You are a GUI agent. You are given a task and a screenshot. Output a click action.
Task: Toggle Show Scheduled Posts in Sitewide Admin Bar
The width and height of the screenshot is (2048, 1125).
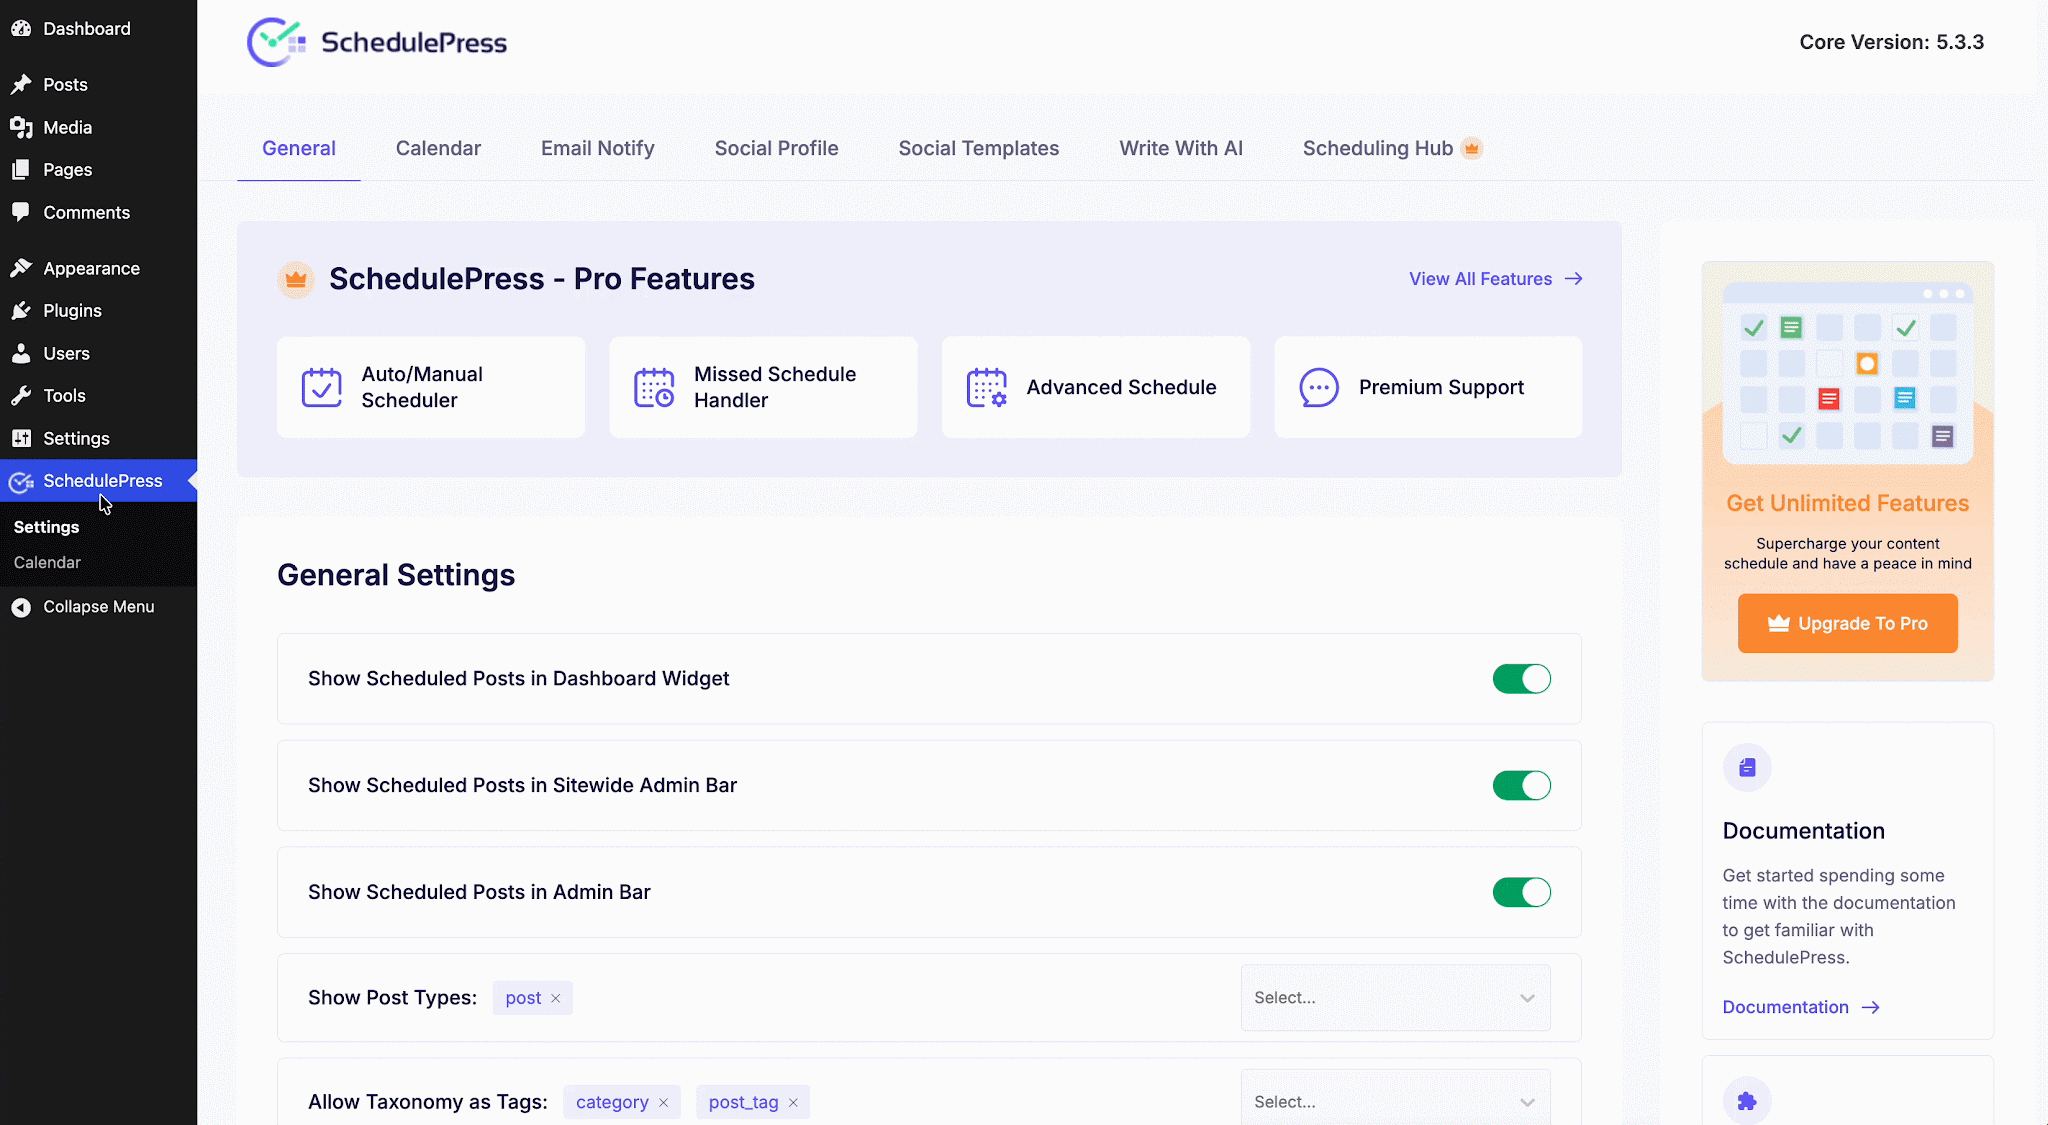(x=1522, y=786)
